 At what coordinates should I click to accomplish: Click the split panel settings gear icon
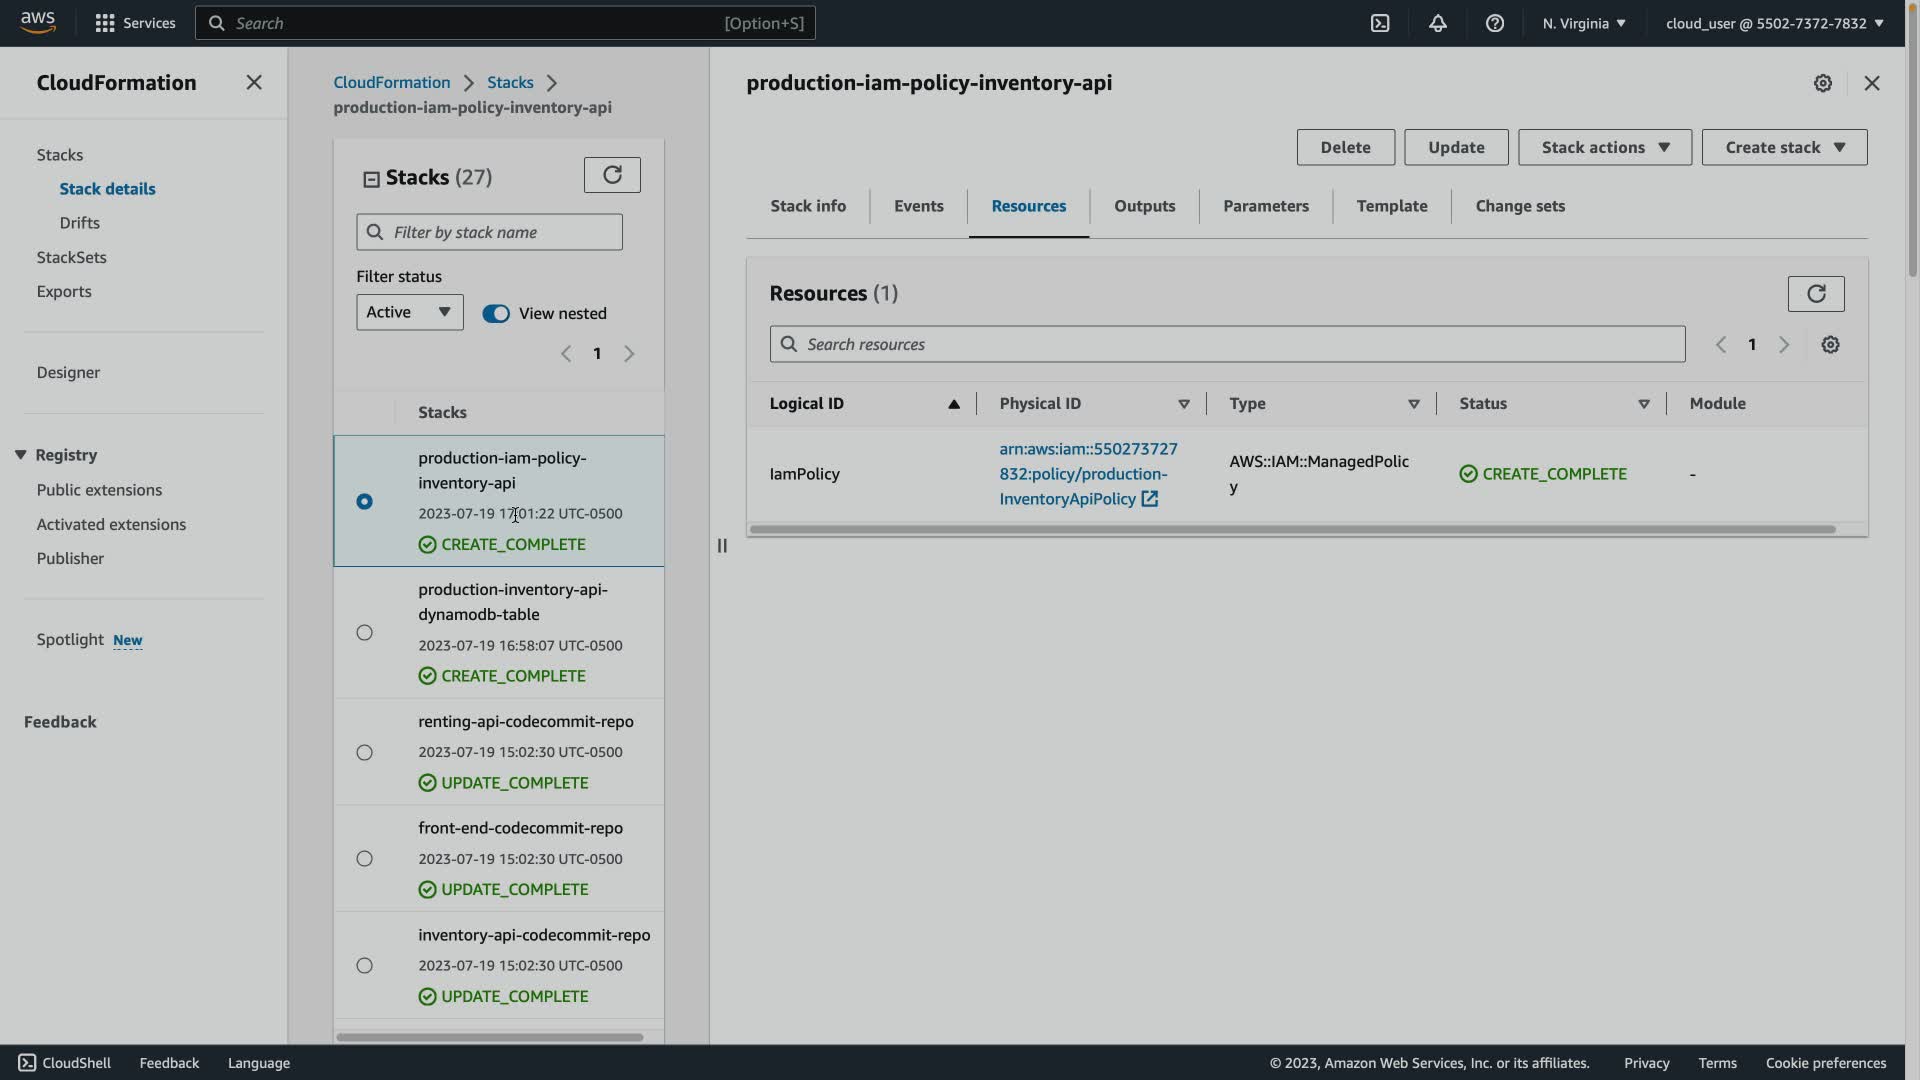1822,83
